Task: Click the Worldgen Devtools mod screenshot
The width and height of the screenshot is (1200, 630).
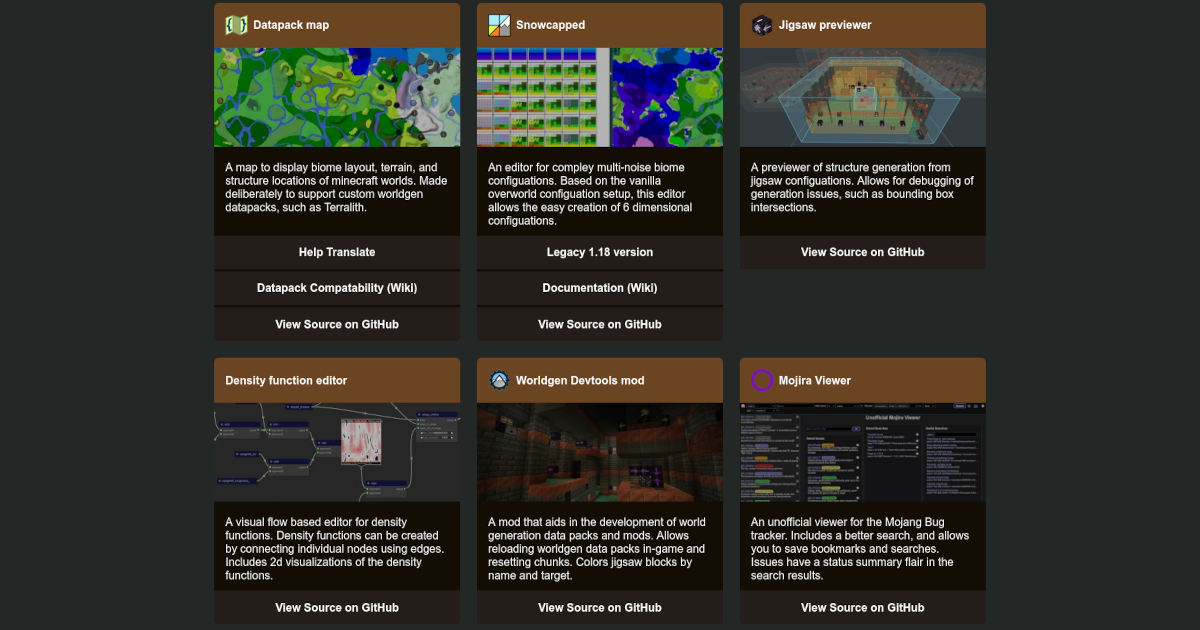Action: tap(600, 452)
